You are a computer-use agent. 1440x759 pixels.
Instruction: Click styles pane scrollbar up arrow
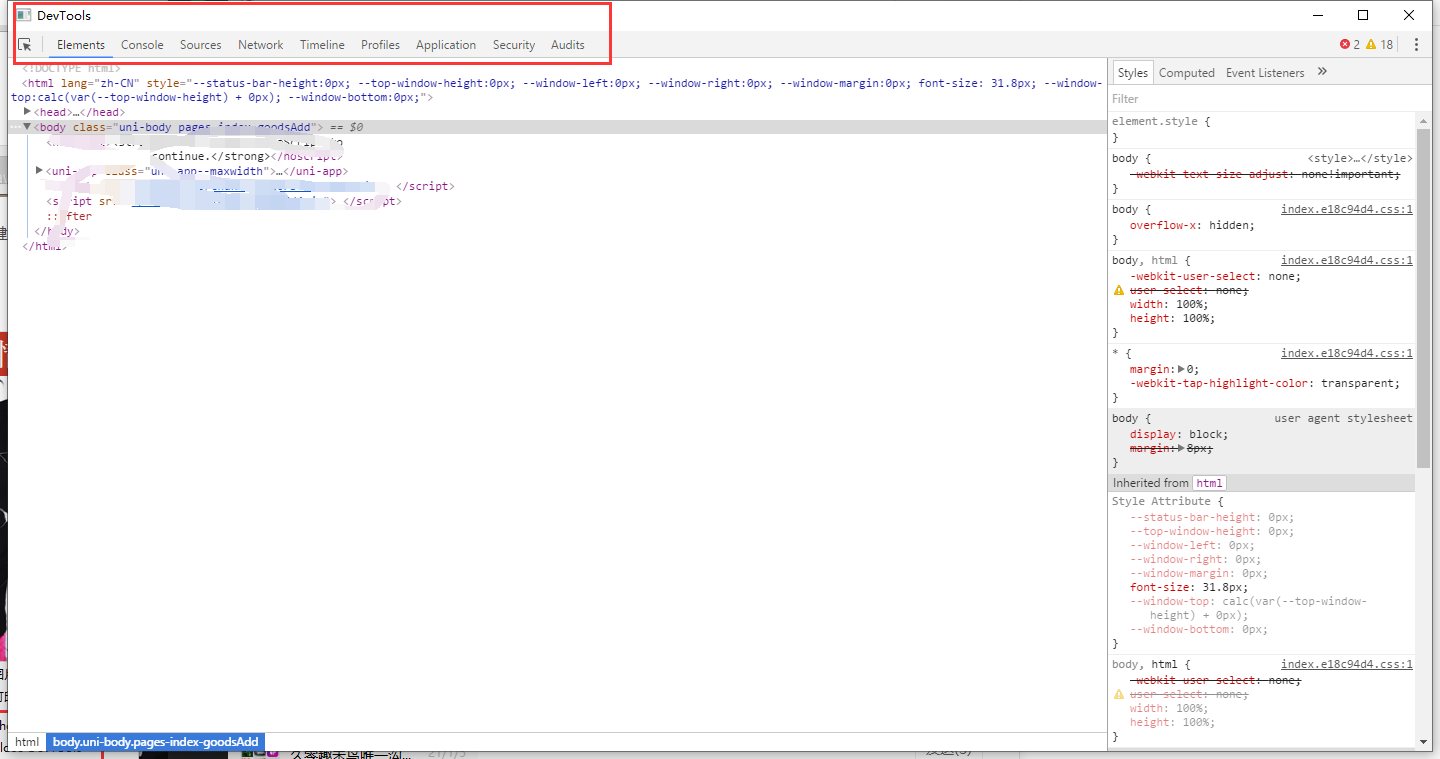[1423, 120]
